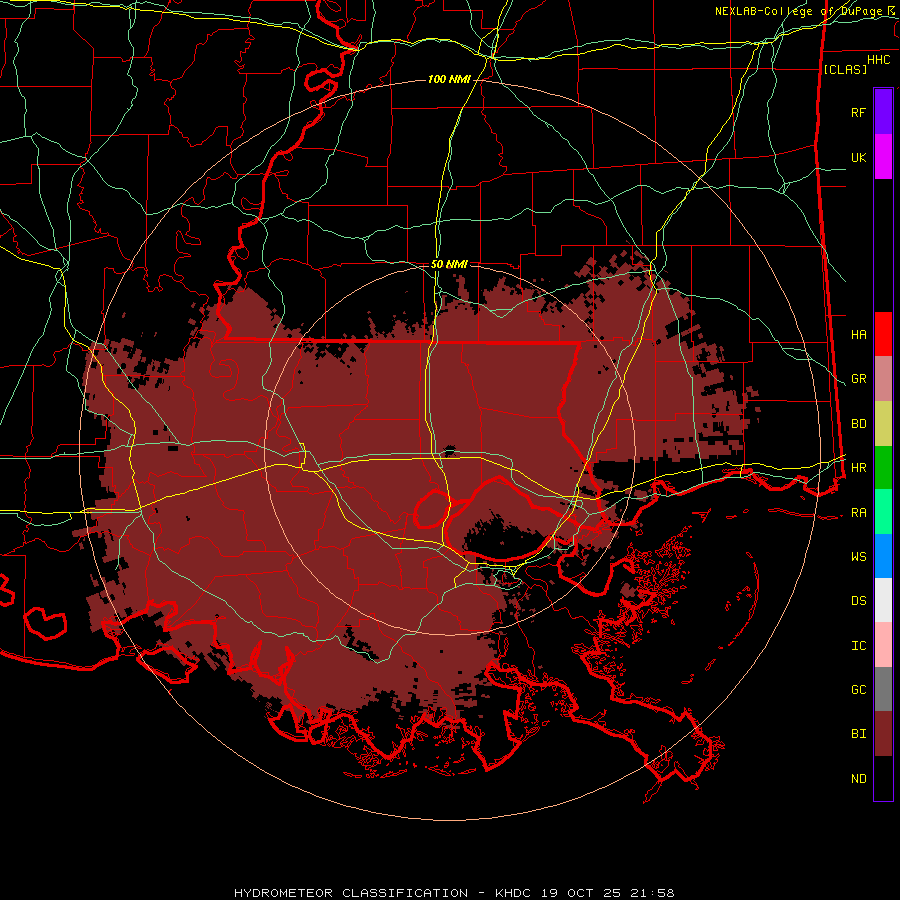
Task: Click the BD legend label
Action: 858,424
